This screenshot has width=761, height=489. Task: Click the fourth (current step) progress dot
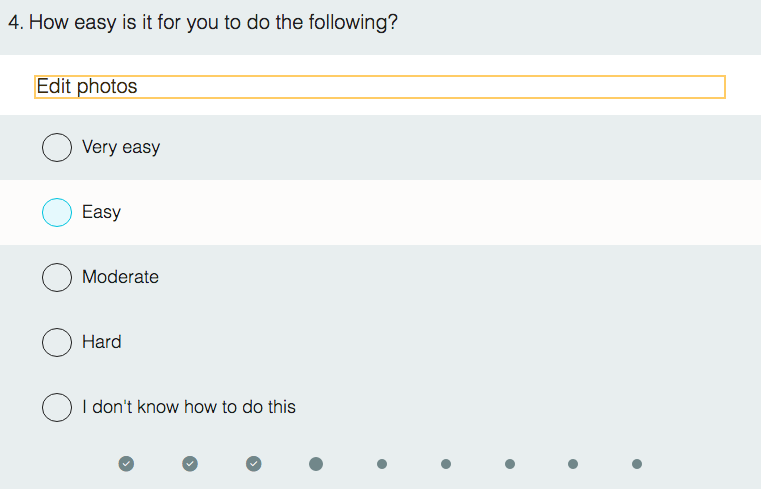coord(316,463)
